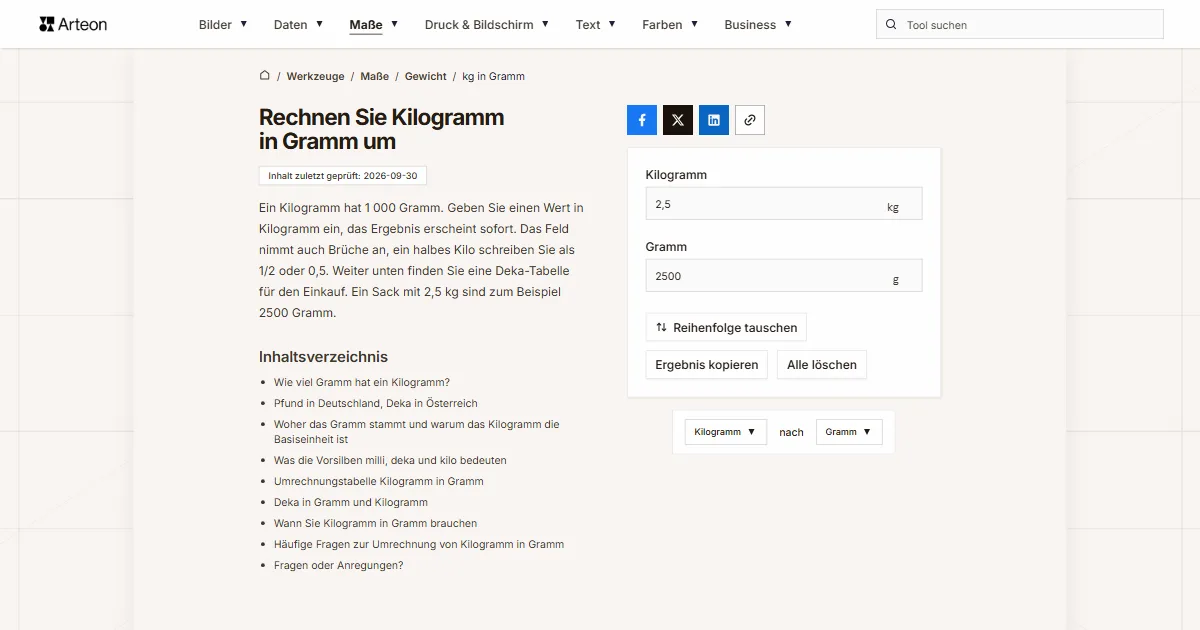The height and width of the screenshot is (630, 1200).
Task: Open the Maße menu
Action: tap(374, 25)
